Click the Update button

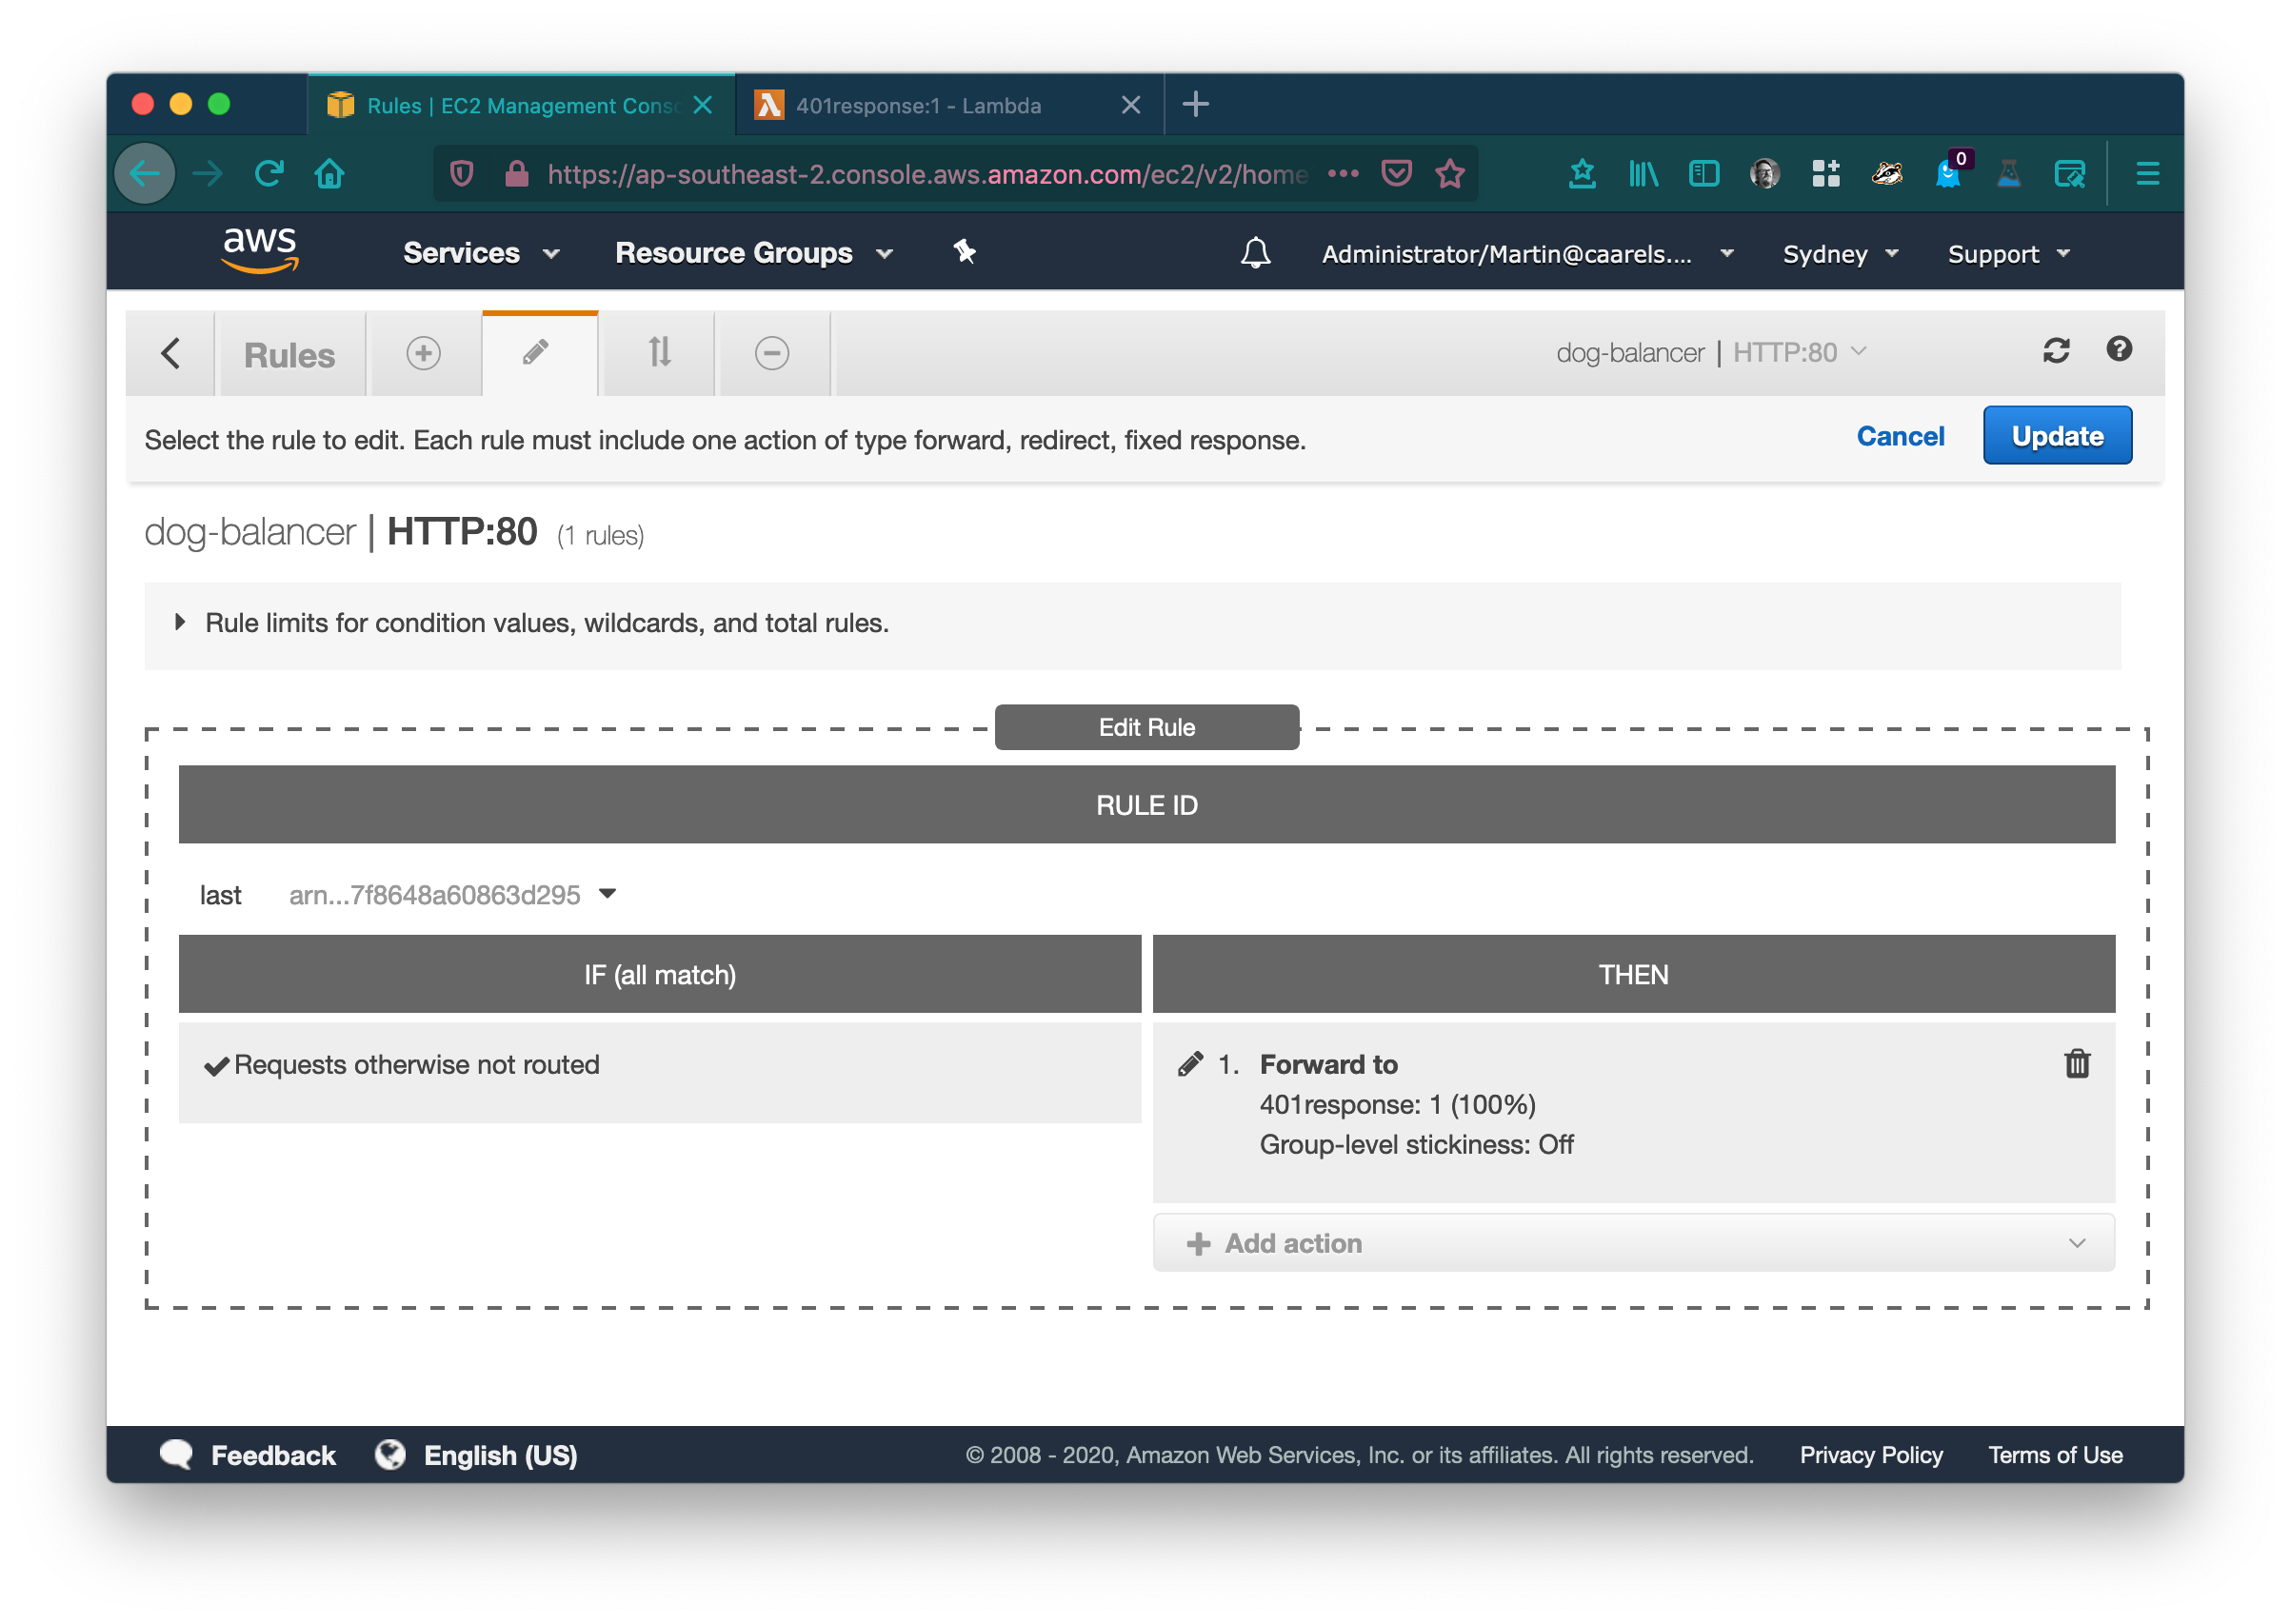(2056, 436)
